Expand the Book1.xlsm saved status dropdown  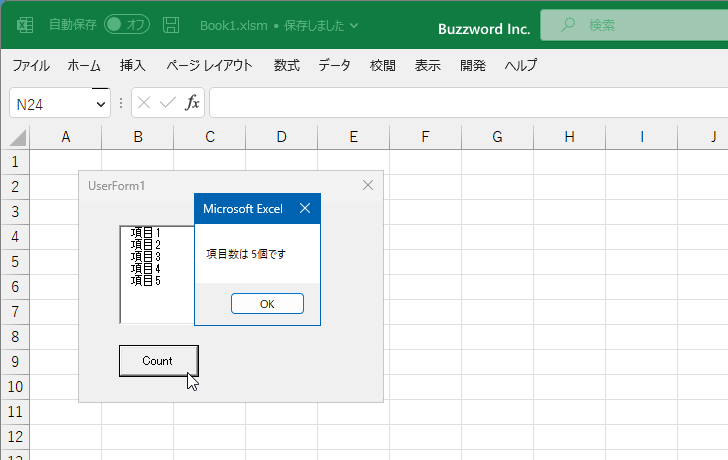coord(354,25)
